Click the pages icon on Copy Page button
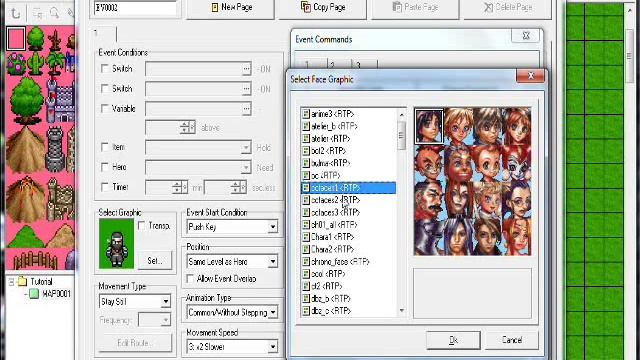The height and width of the screenshot is (360, 640). coord(306,7)
